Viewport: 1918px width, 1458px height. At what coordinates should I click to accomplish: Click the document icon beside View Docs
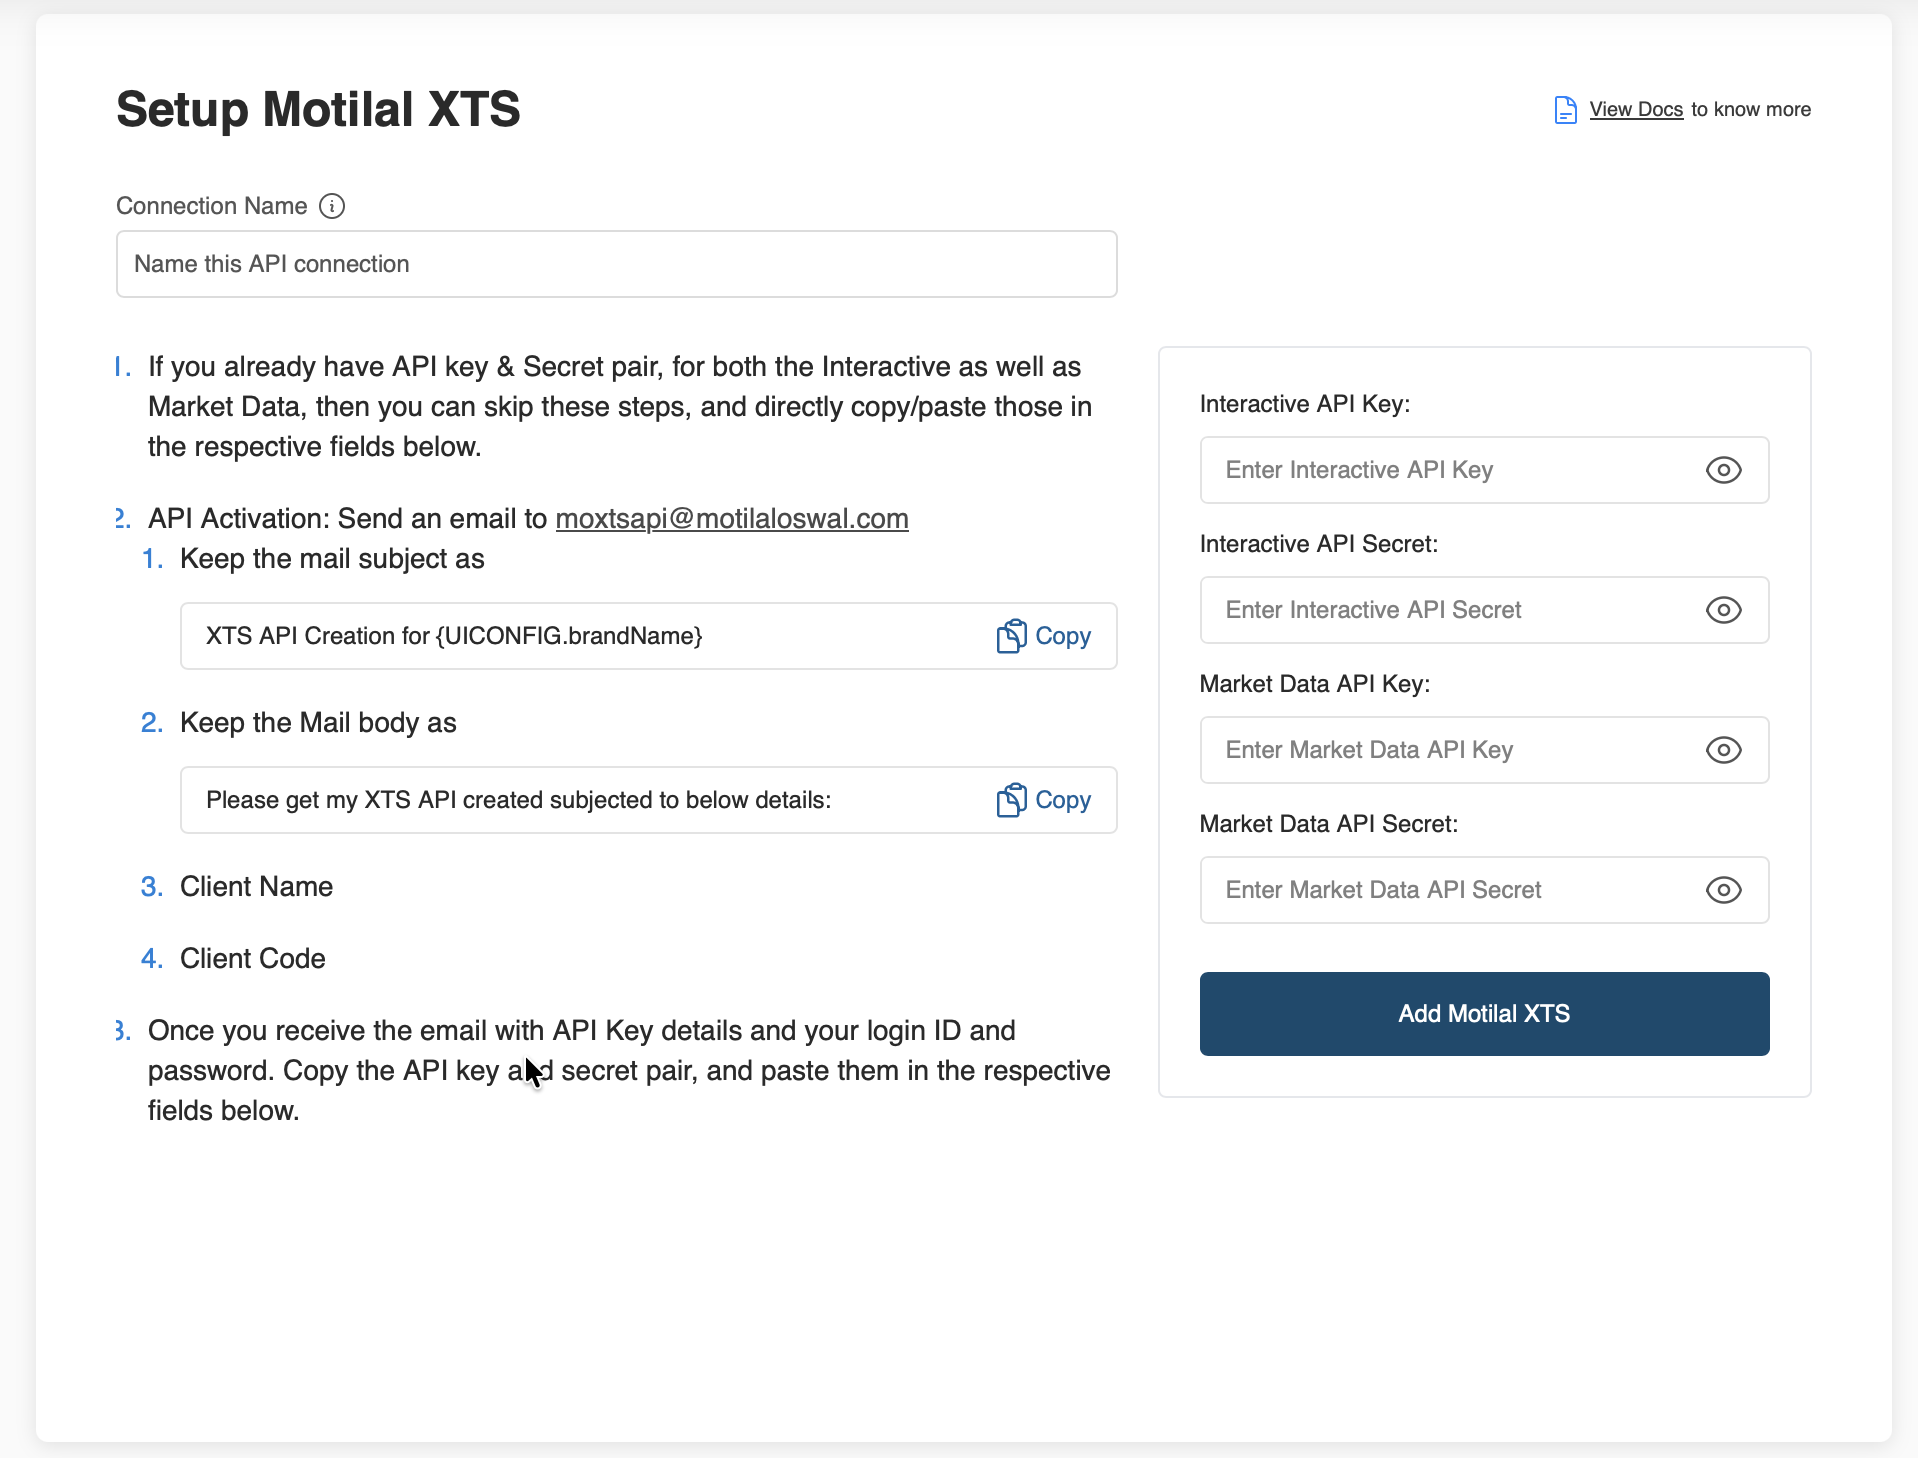pyautogui.click(x=1565, y=110)
